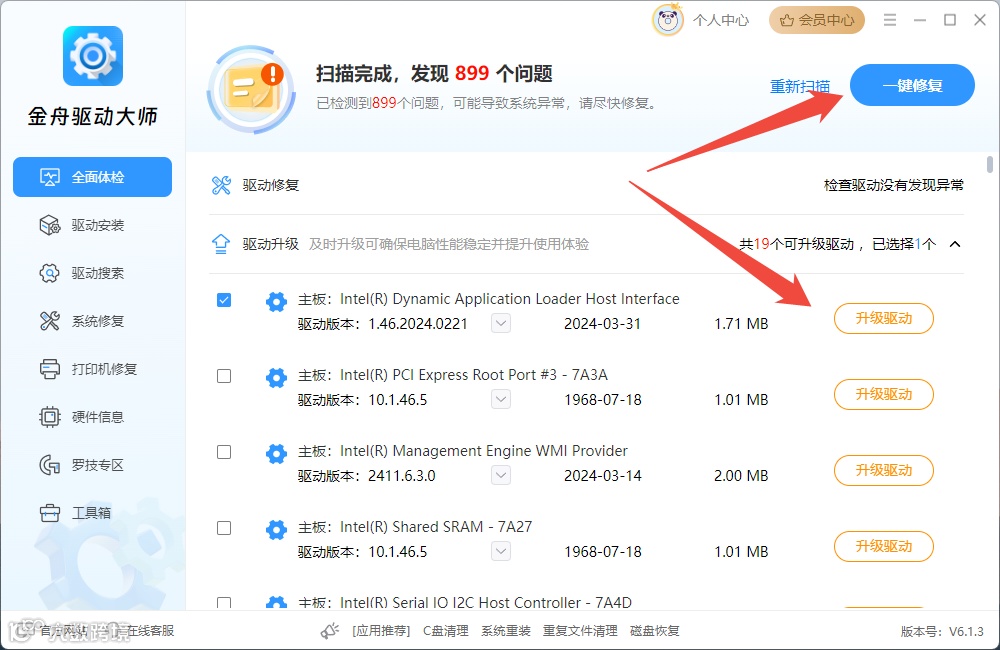
Task: Open the hamburger menu icon
Action: (x=890, y=20)
